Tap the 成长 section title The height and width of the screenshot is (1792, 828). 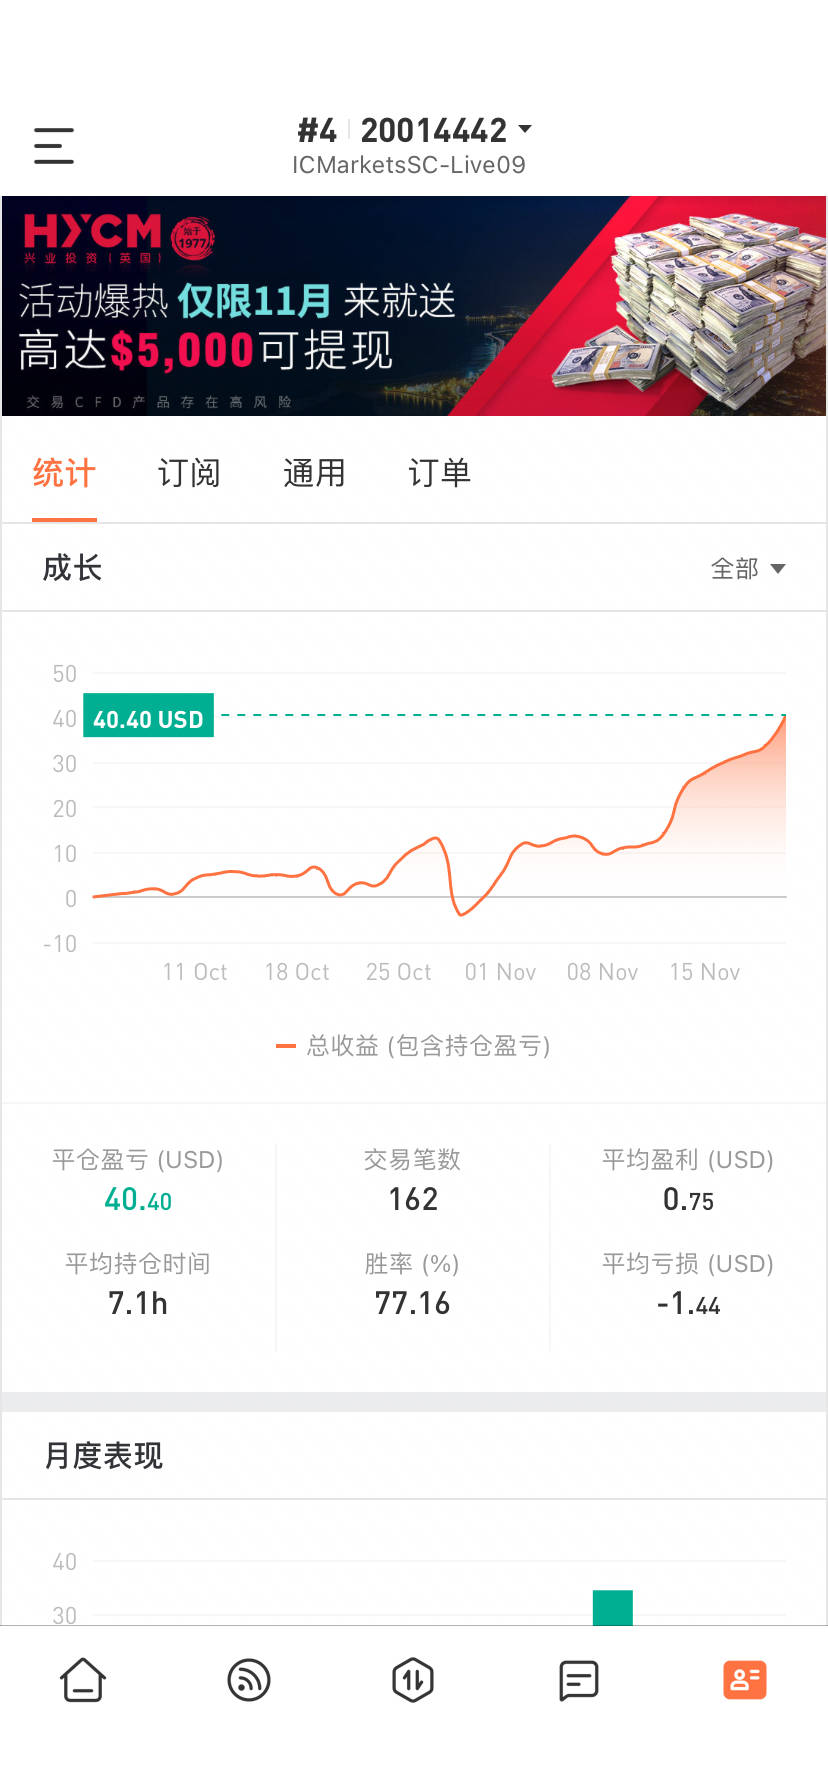tap(72, 568)
